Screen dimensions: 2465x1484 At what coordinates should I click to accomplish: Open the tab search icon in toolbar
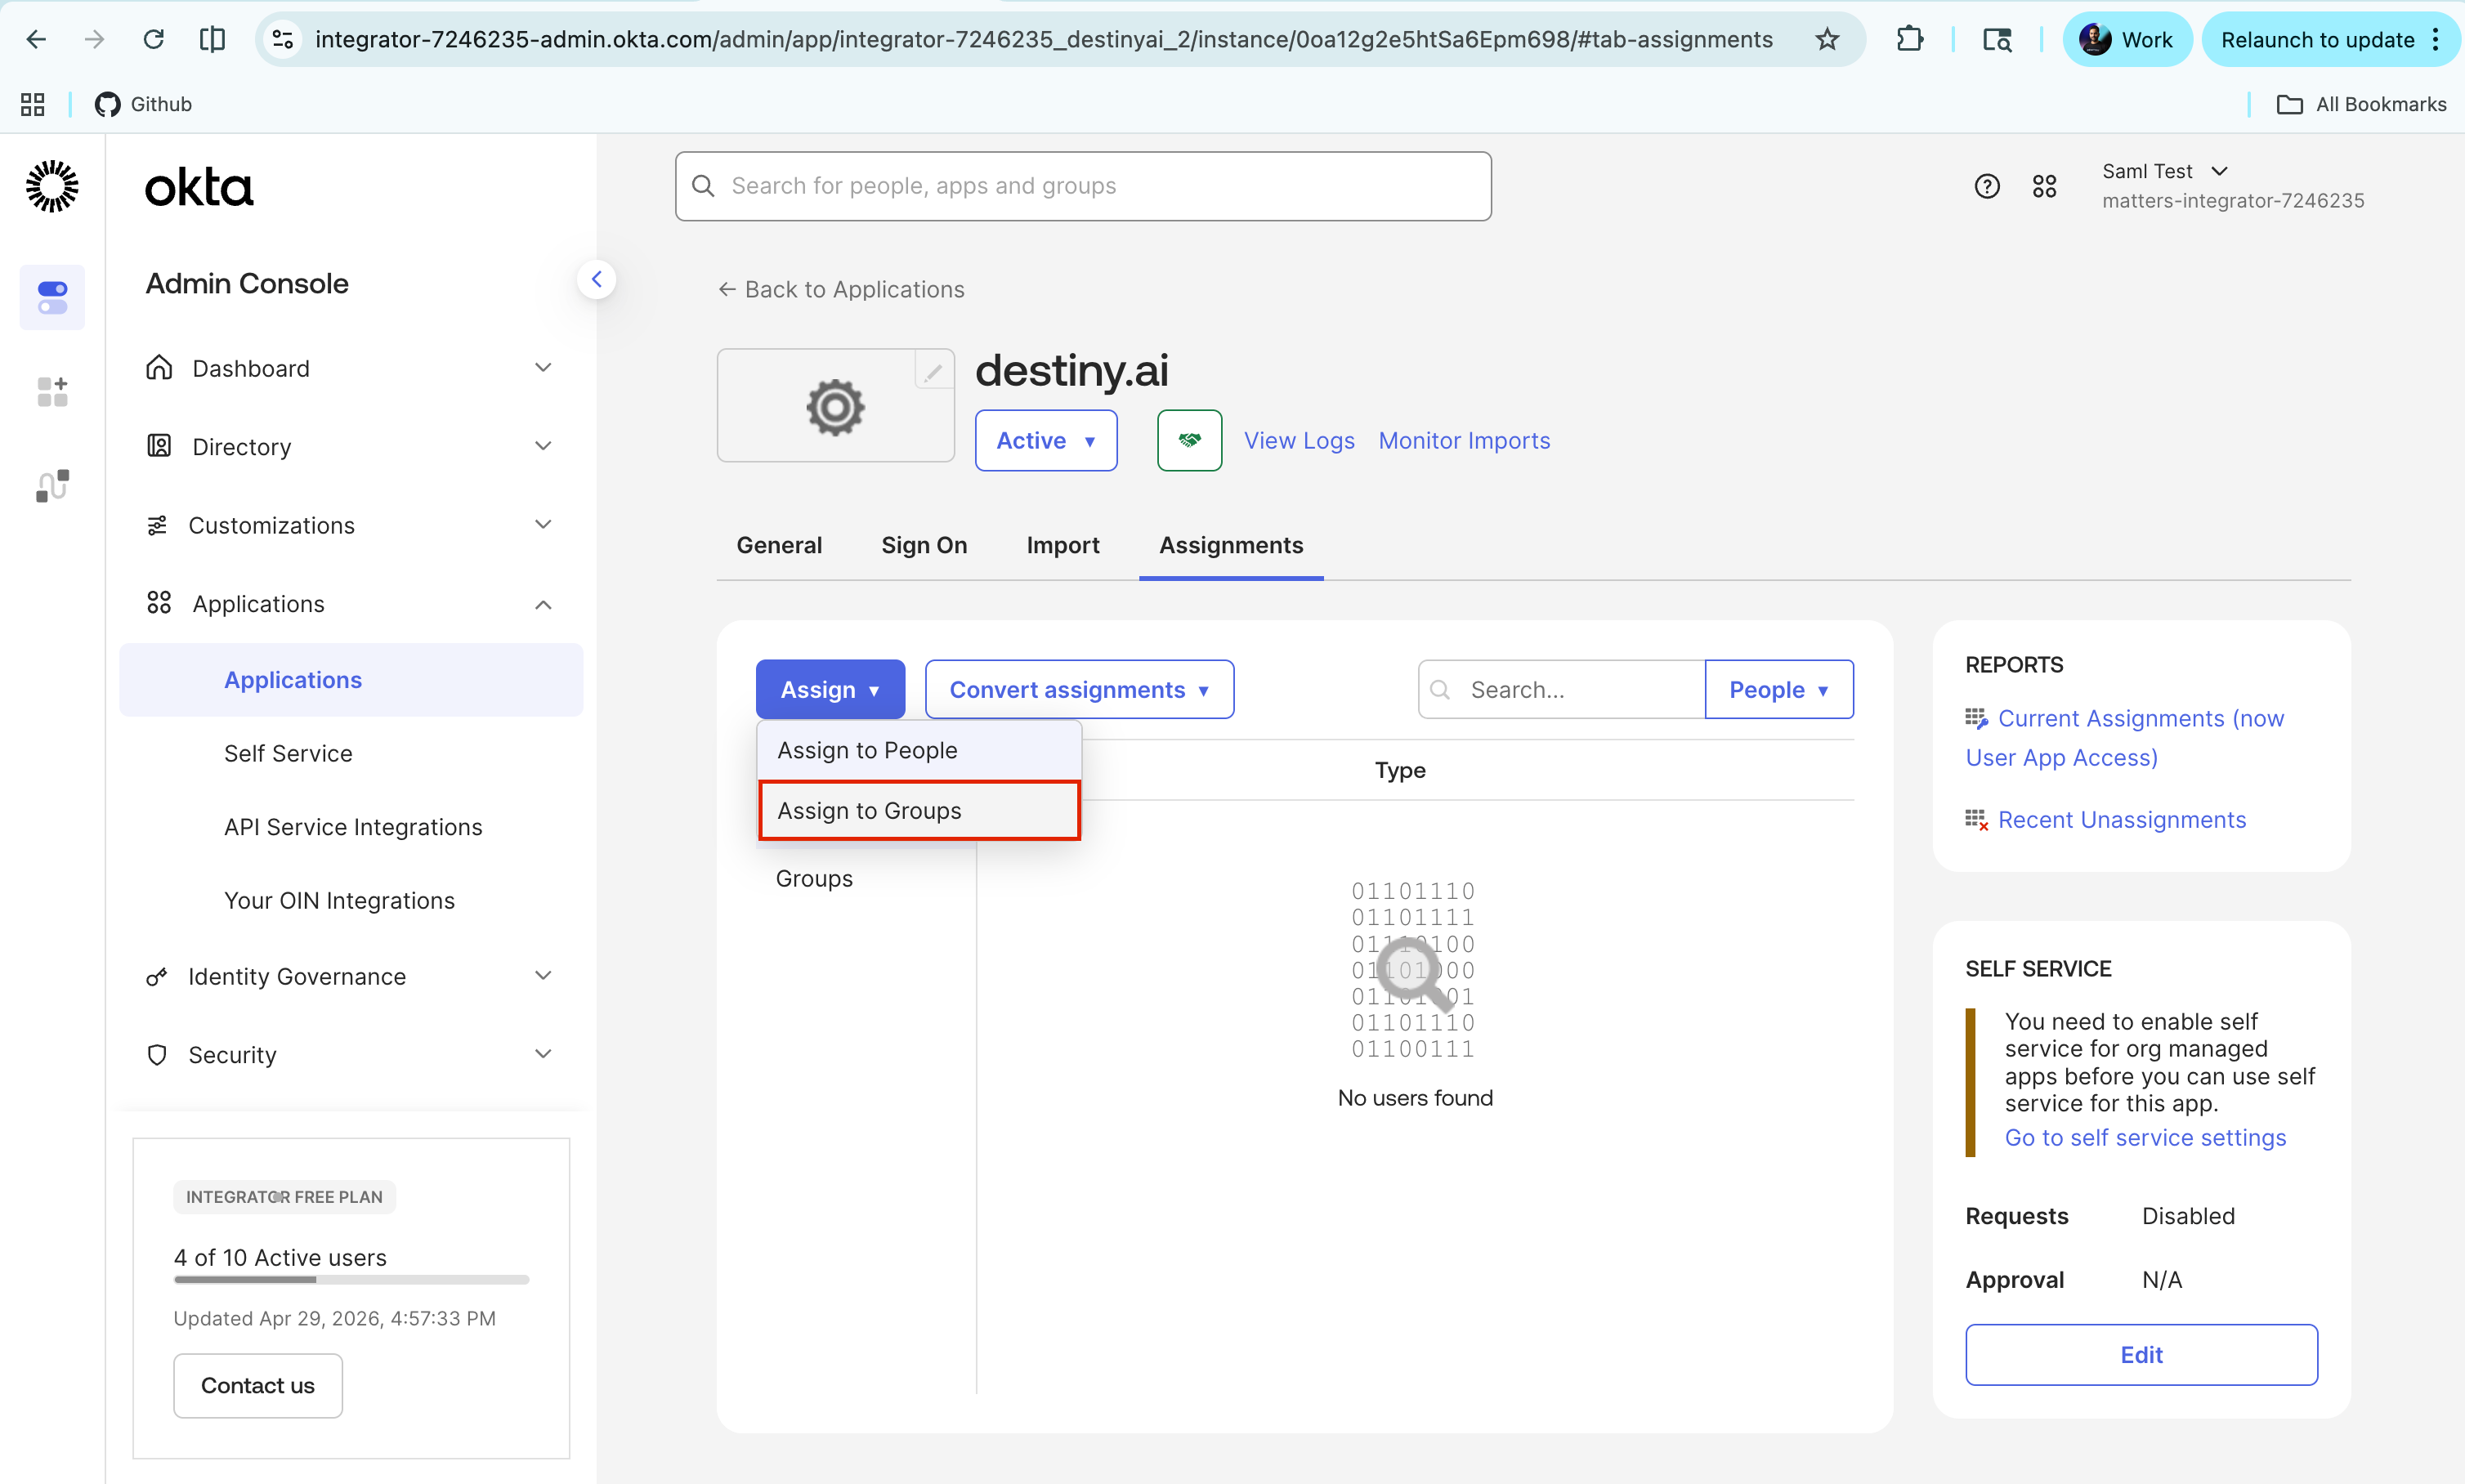tap(1997, 39)
